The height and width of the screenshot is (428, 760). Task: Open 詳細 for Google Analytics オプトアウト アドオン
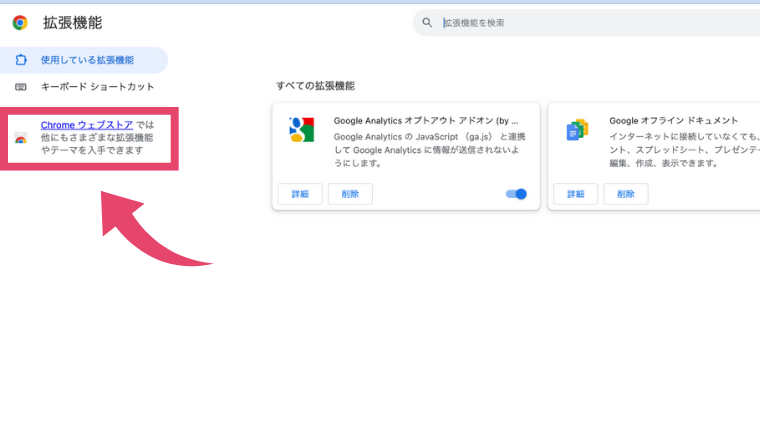[300, 194]
